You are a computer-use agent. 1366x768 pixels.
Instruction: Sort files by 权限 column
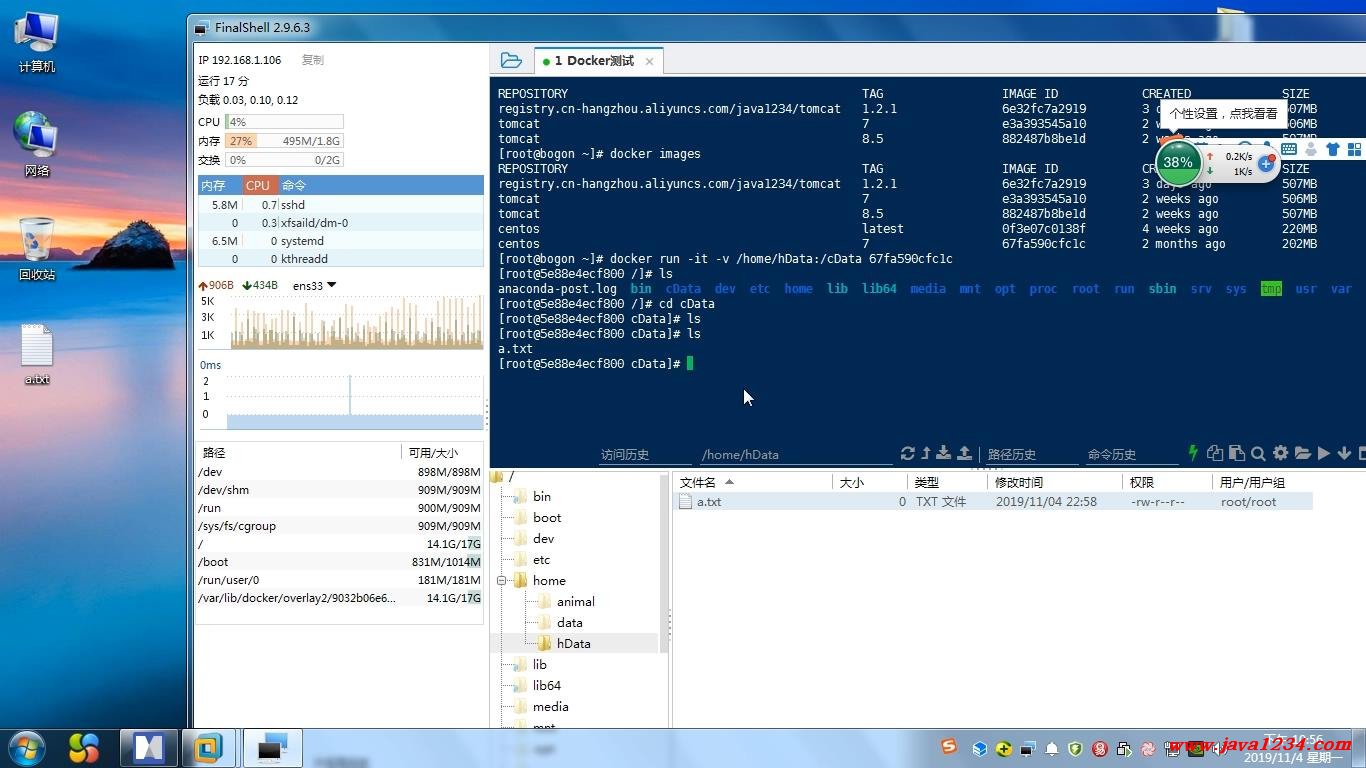[x=1166, y=482]
